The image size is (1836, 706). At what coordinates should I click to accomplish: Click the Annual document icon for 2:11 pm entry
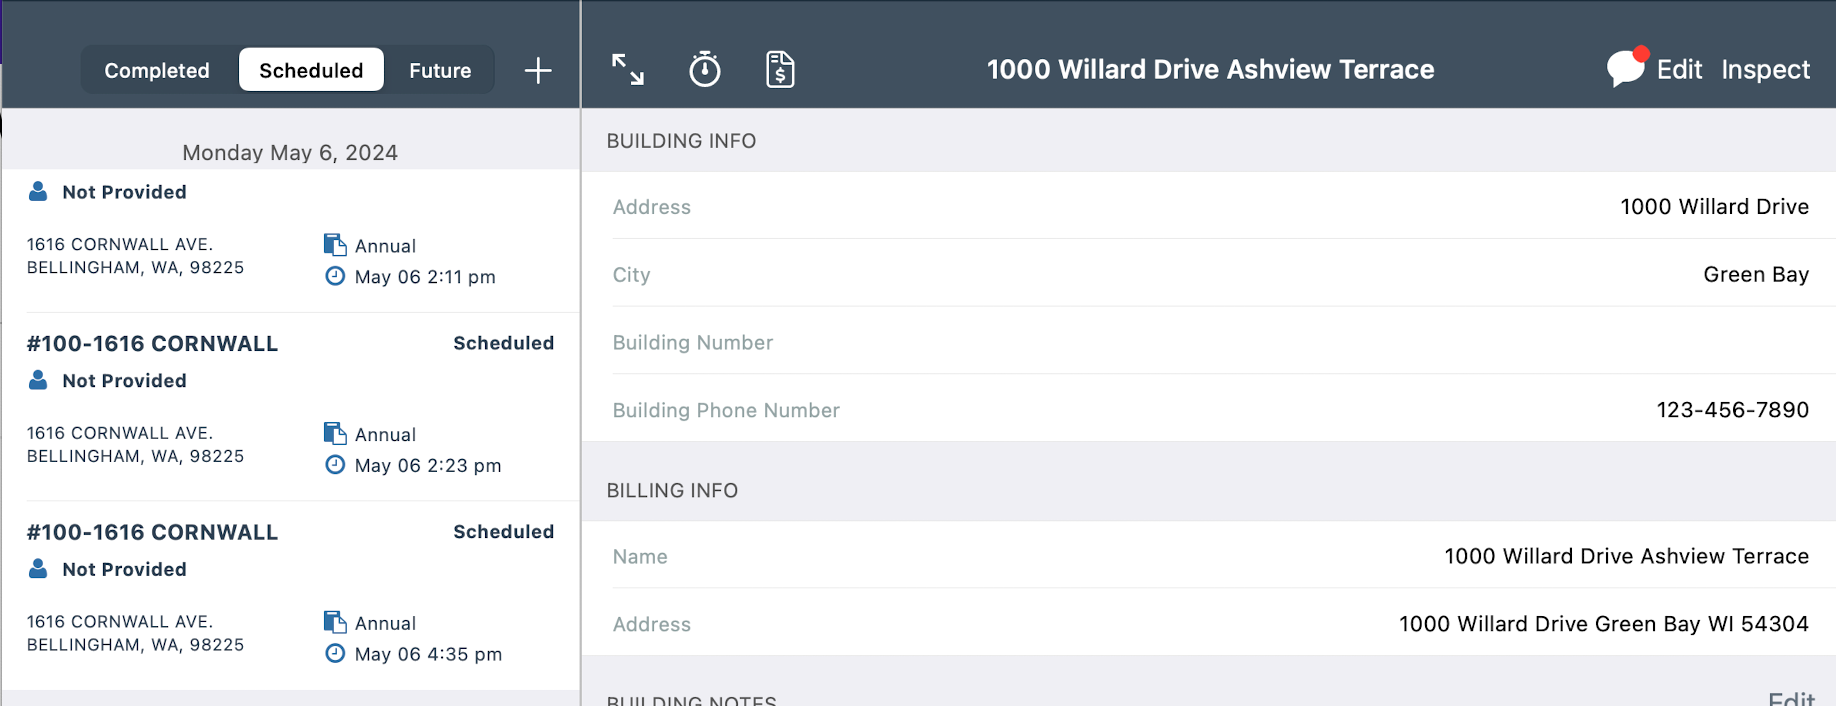(335, 245)
